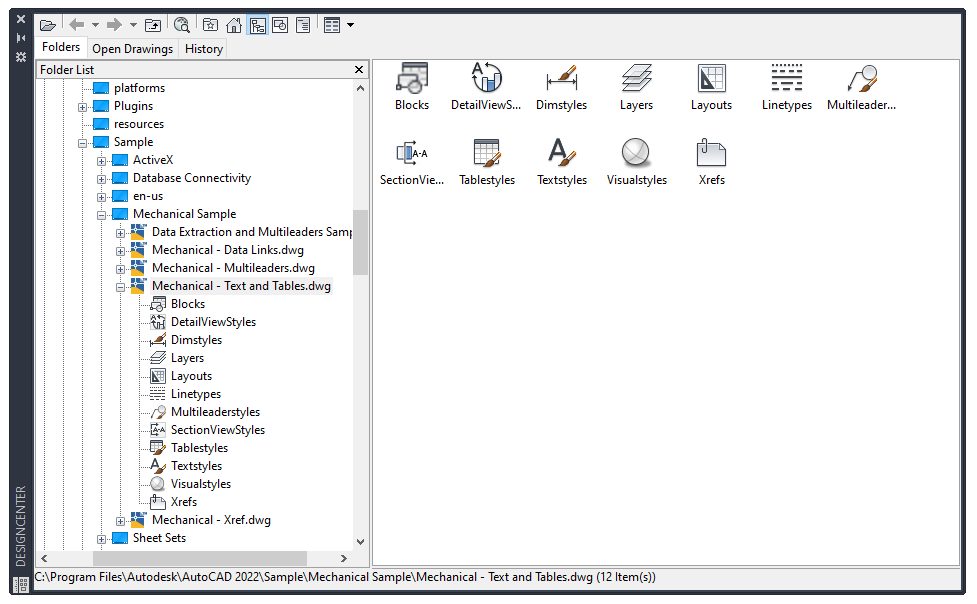Viewport: 977px width, 604px height.
Task: Go Back using the left arrow
Action: tap(77, 25)
